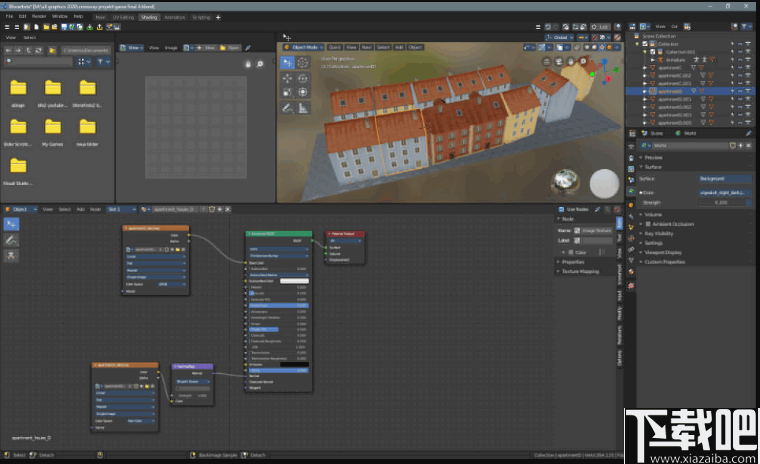Click the World button in properties header
760x464 pixels.
(x=686, y=133)
